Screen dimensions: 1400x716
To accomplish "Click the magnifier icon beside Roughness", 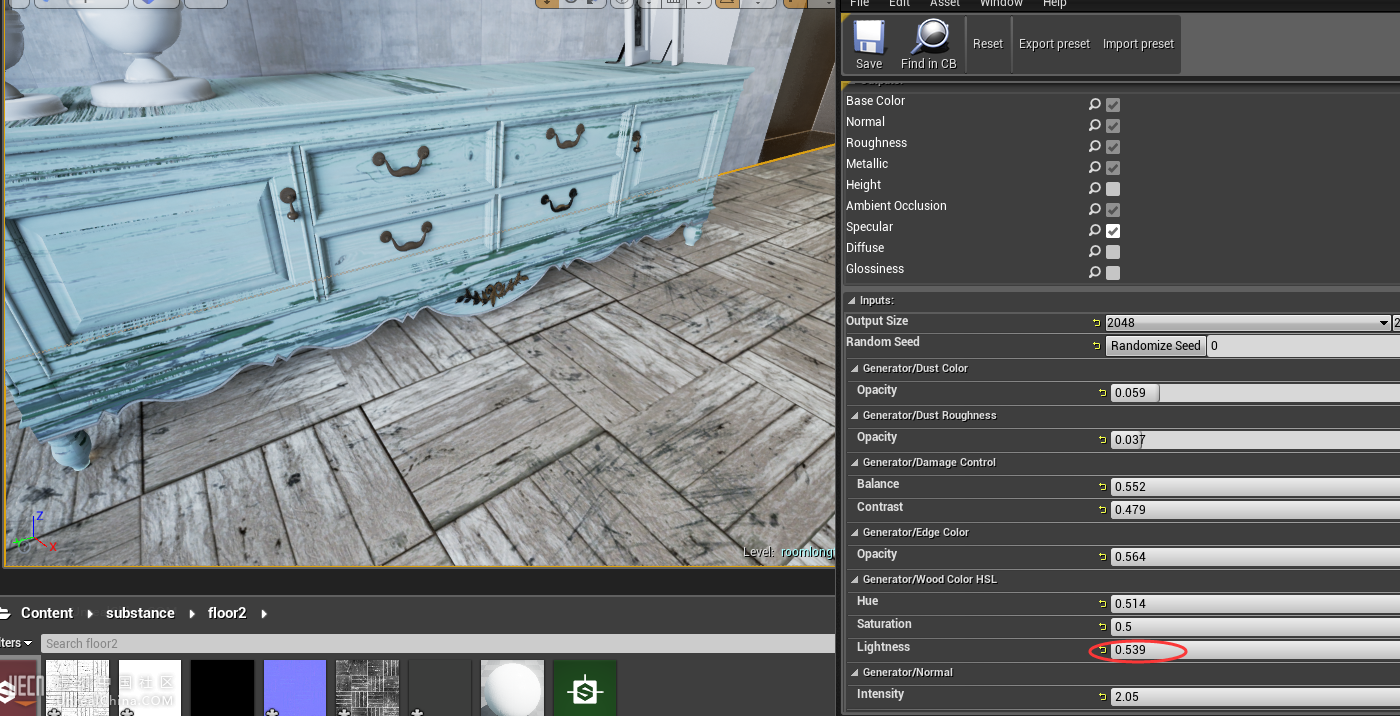I will click(x=1095, y=147).
